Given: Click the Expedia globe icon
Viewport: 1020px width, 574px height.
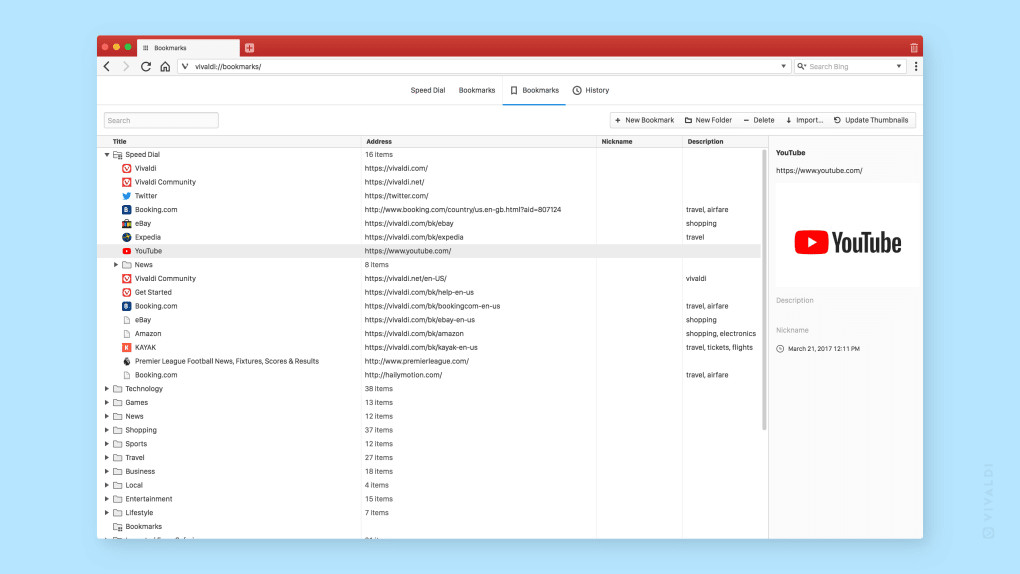Looking at the screenshot, I should point(127,237).
